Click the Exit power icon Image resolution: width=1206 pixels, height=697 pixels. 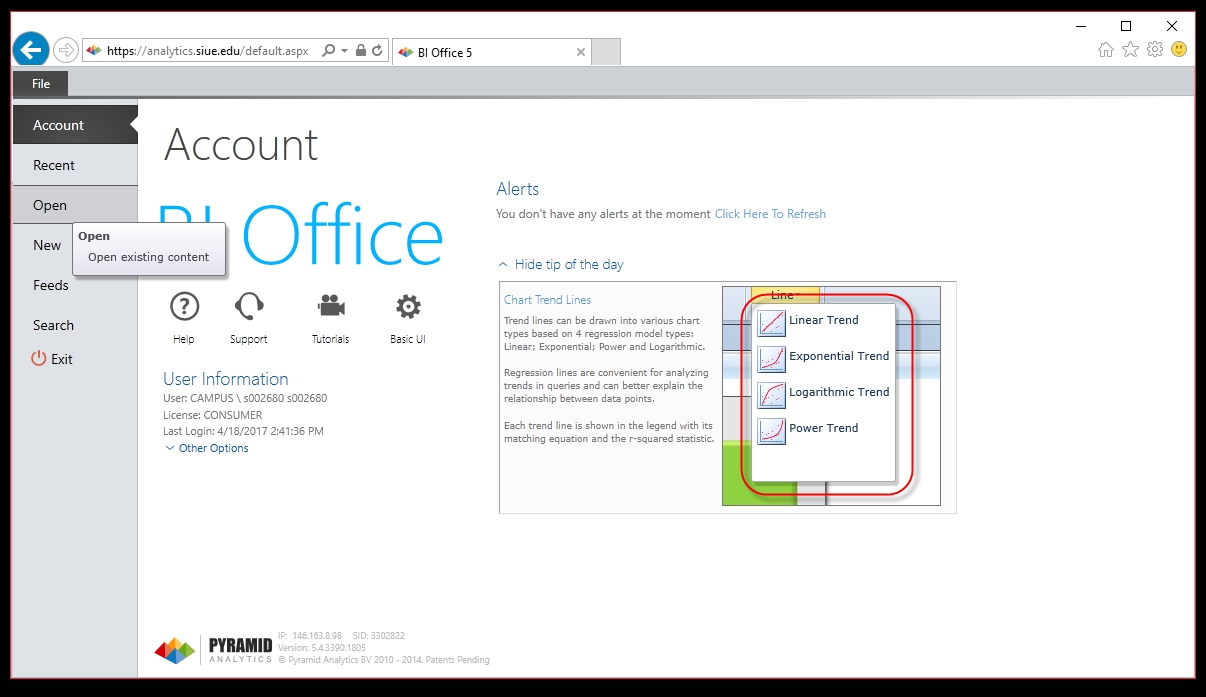[39, 359]
